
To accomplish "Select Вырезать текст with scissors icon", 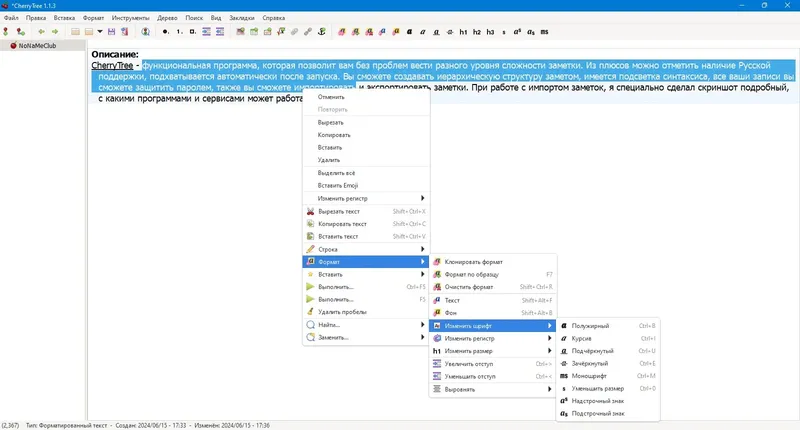I will pos(366,211).
